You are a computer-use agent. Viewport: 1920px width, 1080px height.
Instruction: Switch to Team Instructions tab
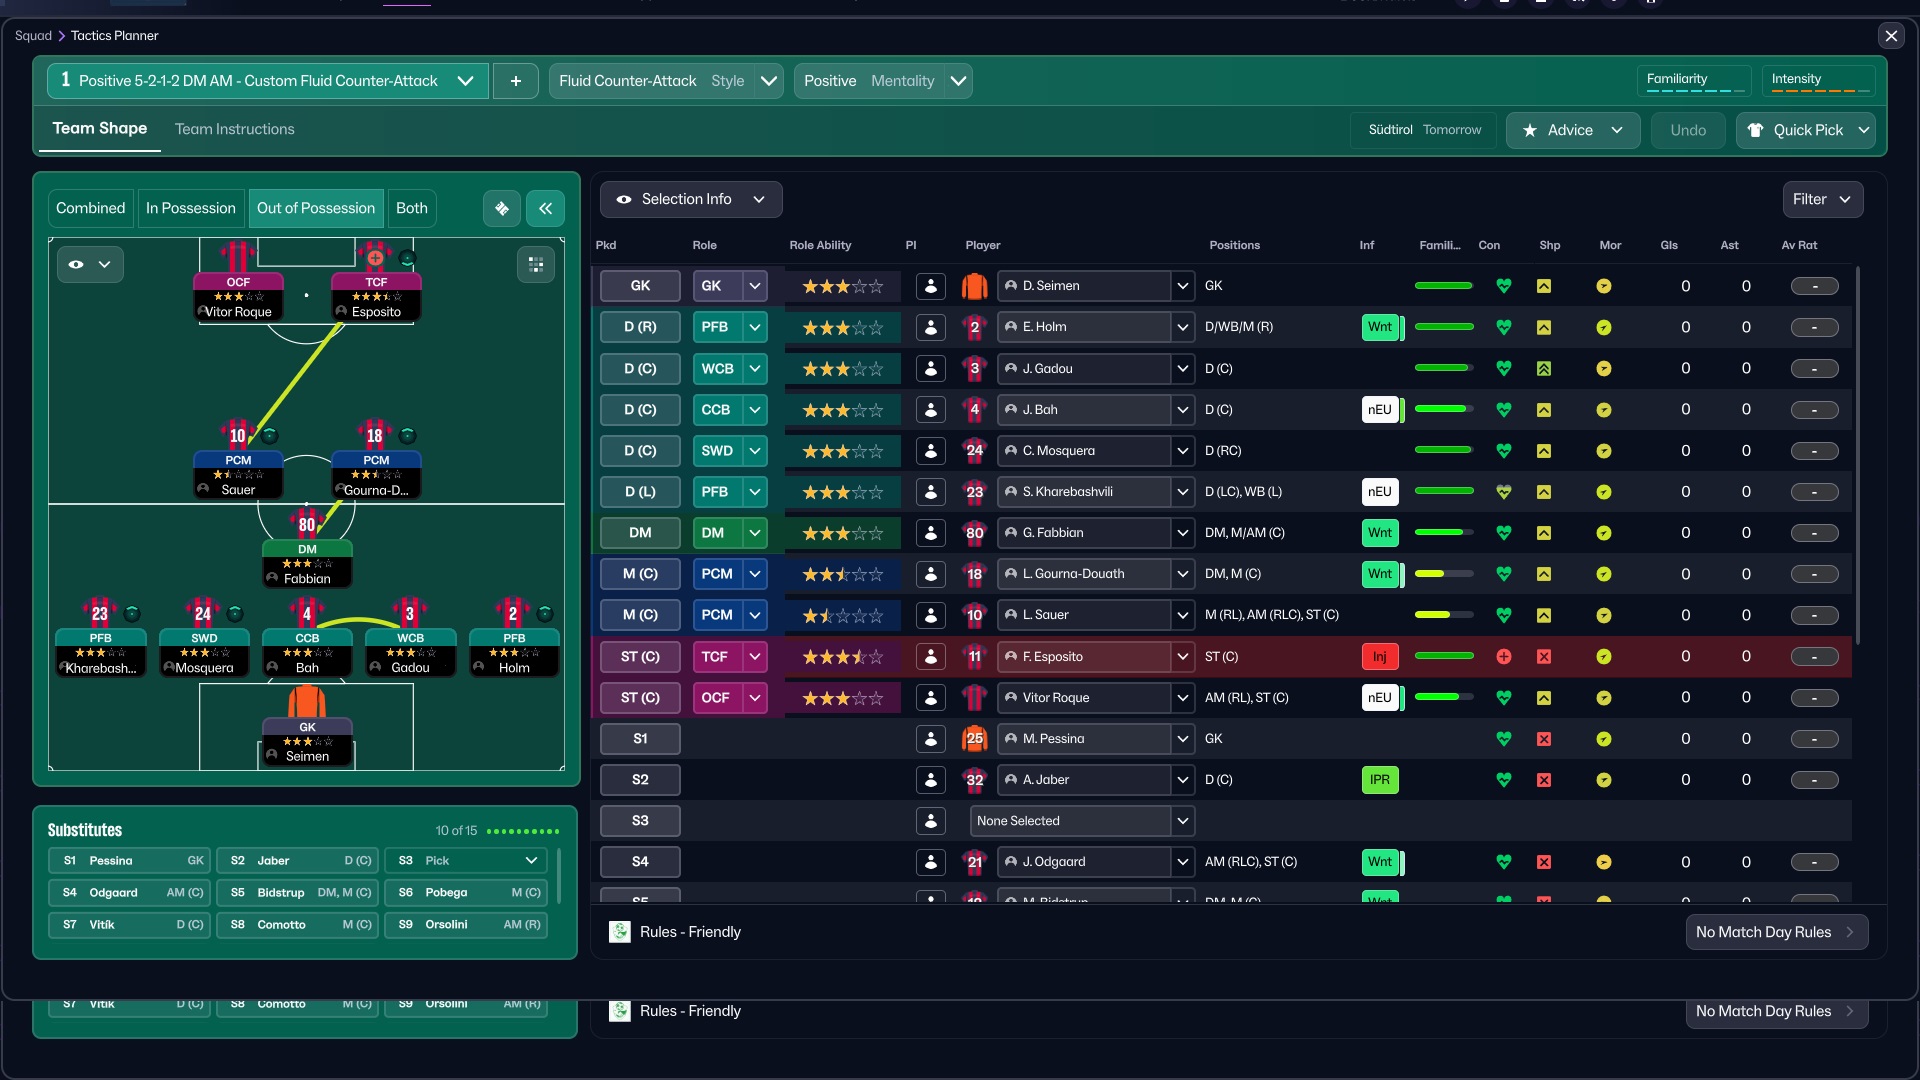pos(234,129)
